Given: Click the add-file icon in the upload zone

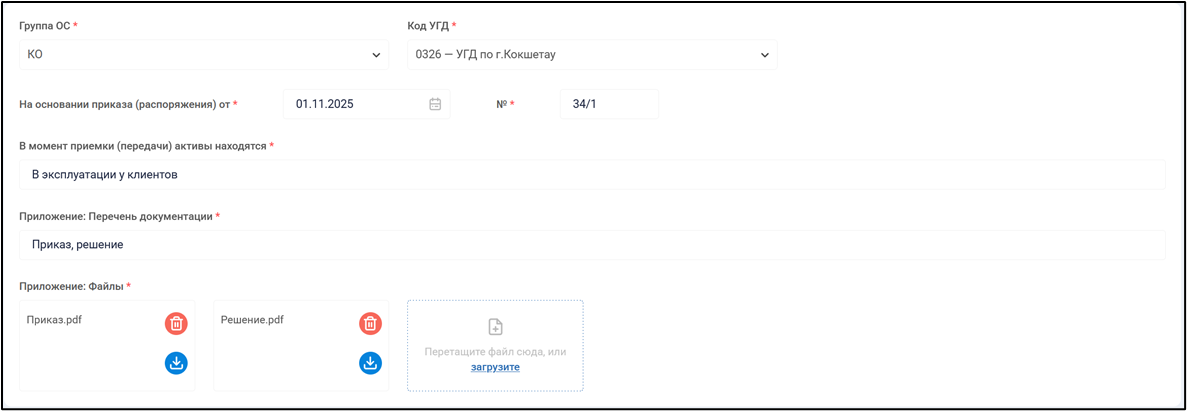Looking at the screenshot, I should (495, 327).
